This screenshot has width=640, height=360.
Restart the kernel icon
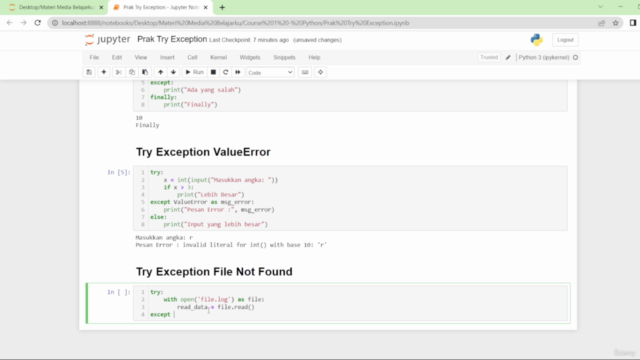(x=225, y=72)
